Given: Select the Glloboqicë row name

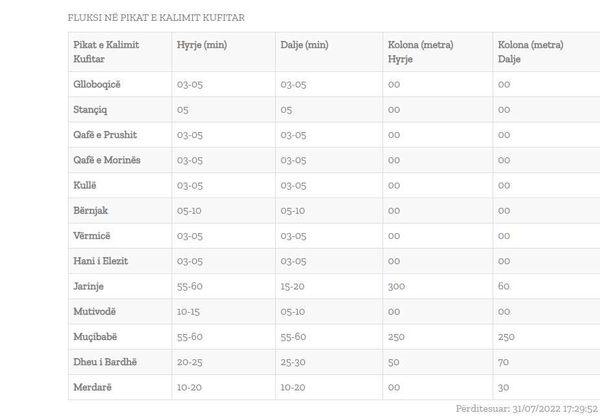Looking at the screenshot, I should [97, 84].
